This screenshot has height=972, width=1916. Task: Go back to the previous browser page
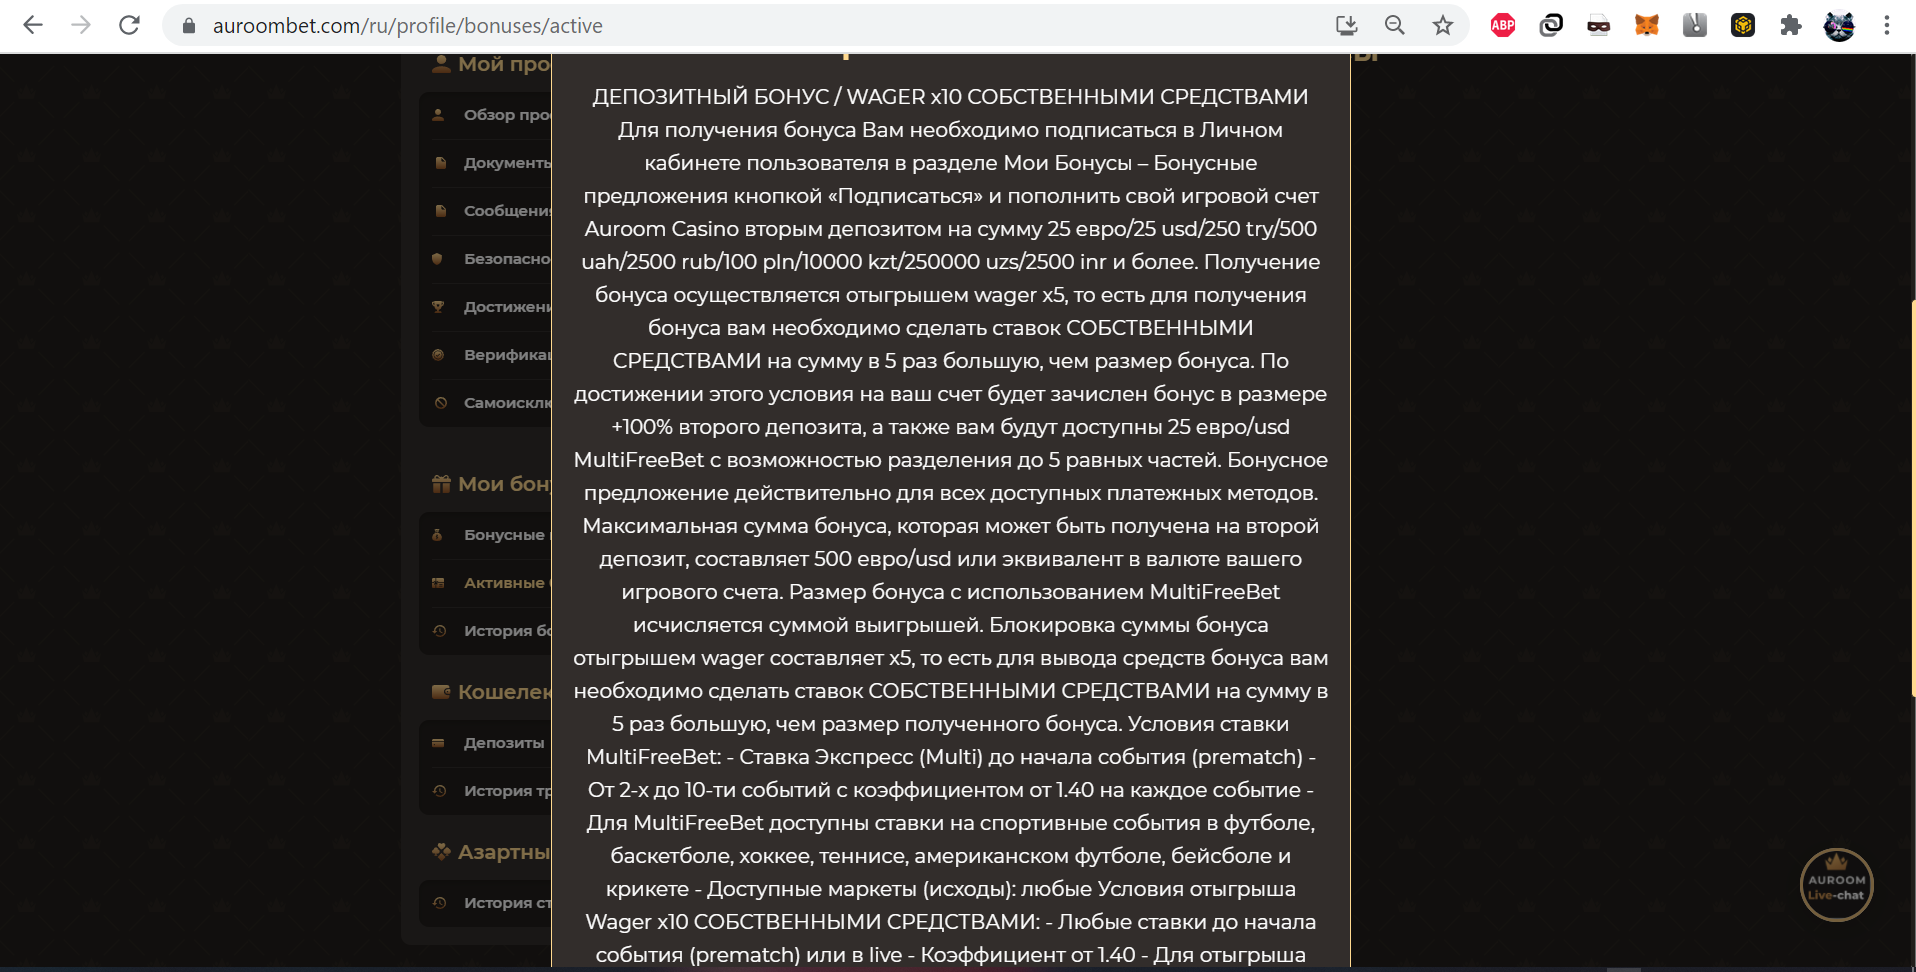[33, 25]
